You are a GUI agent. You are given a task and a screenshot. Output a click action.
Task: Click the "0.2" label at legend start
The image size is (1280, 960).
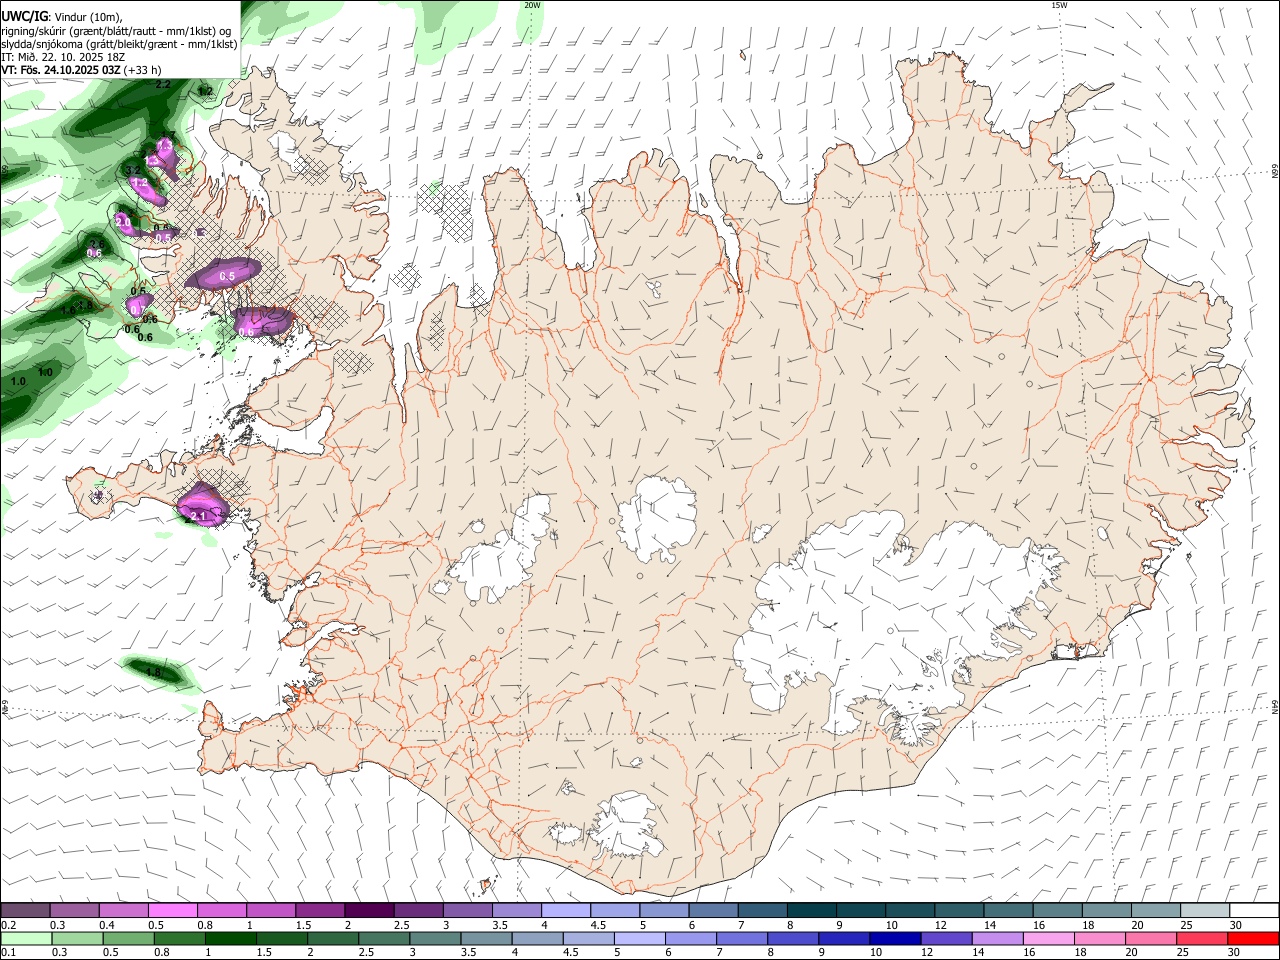pos(8,925)
